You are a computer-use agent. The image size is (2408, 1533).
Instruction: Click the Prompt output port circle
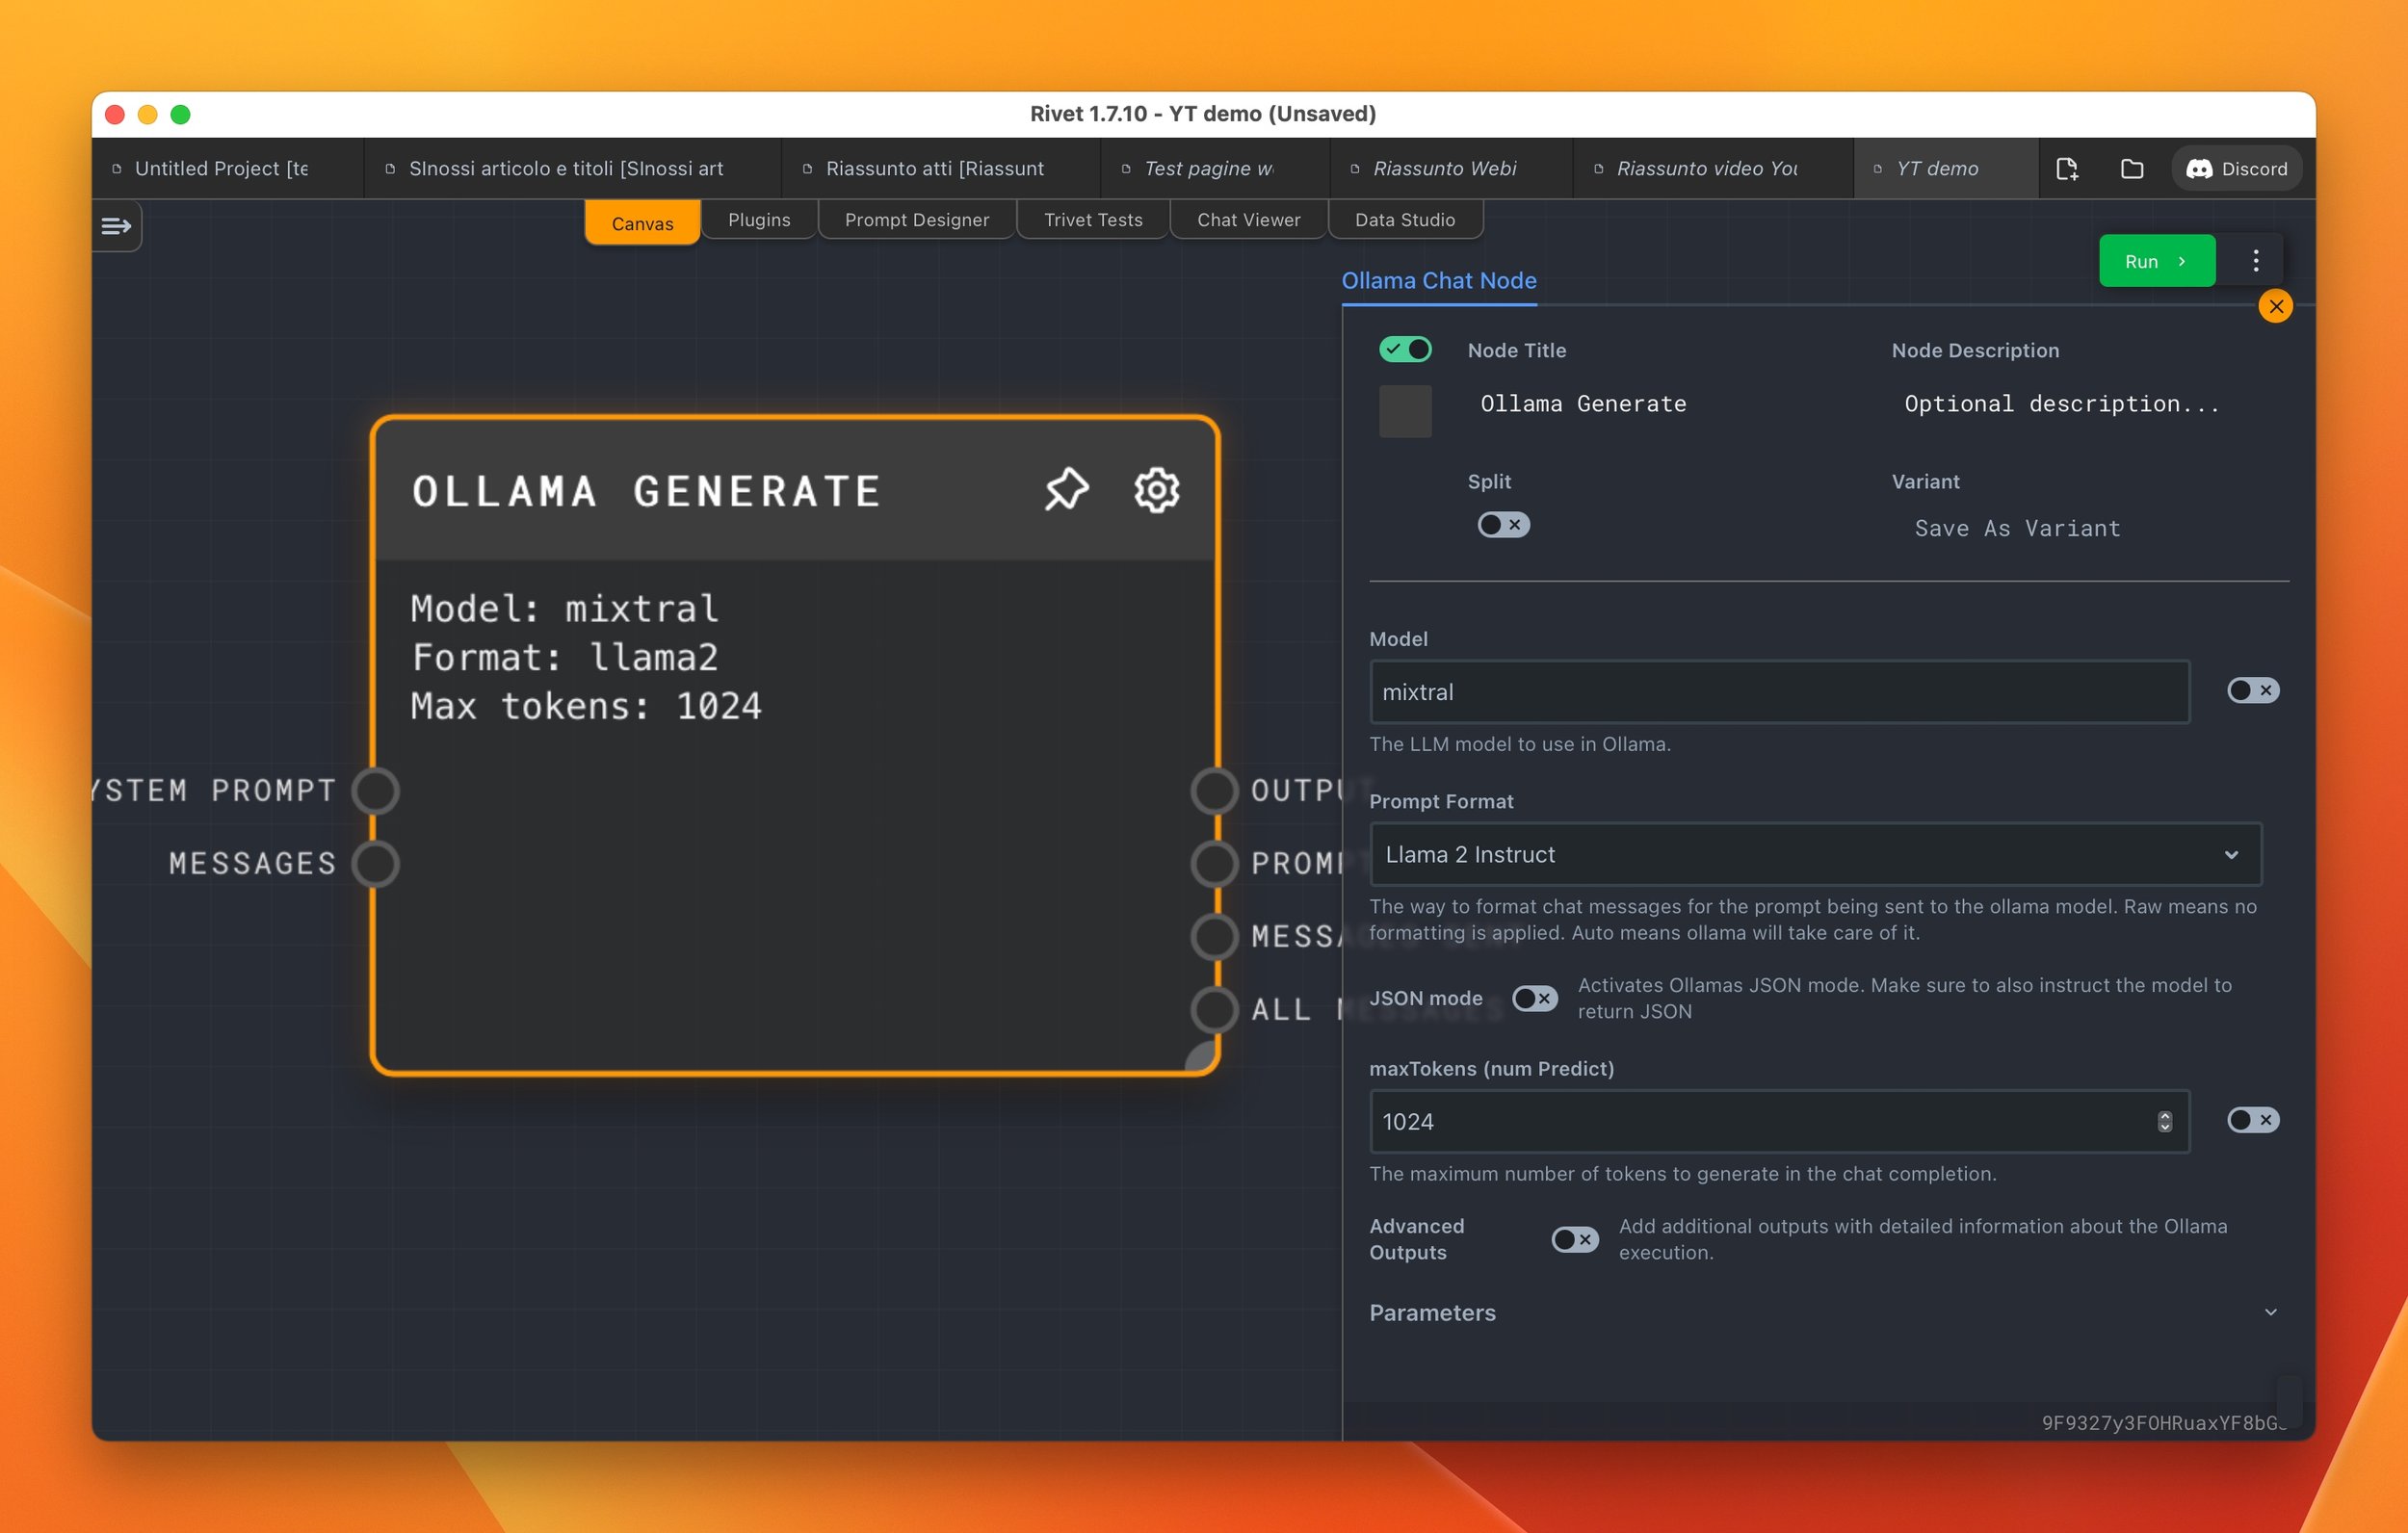1215,864
